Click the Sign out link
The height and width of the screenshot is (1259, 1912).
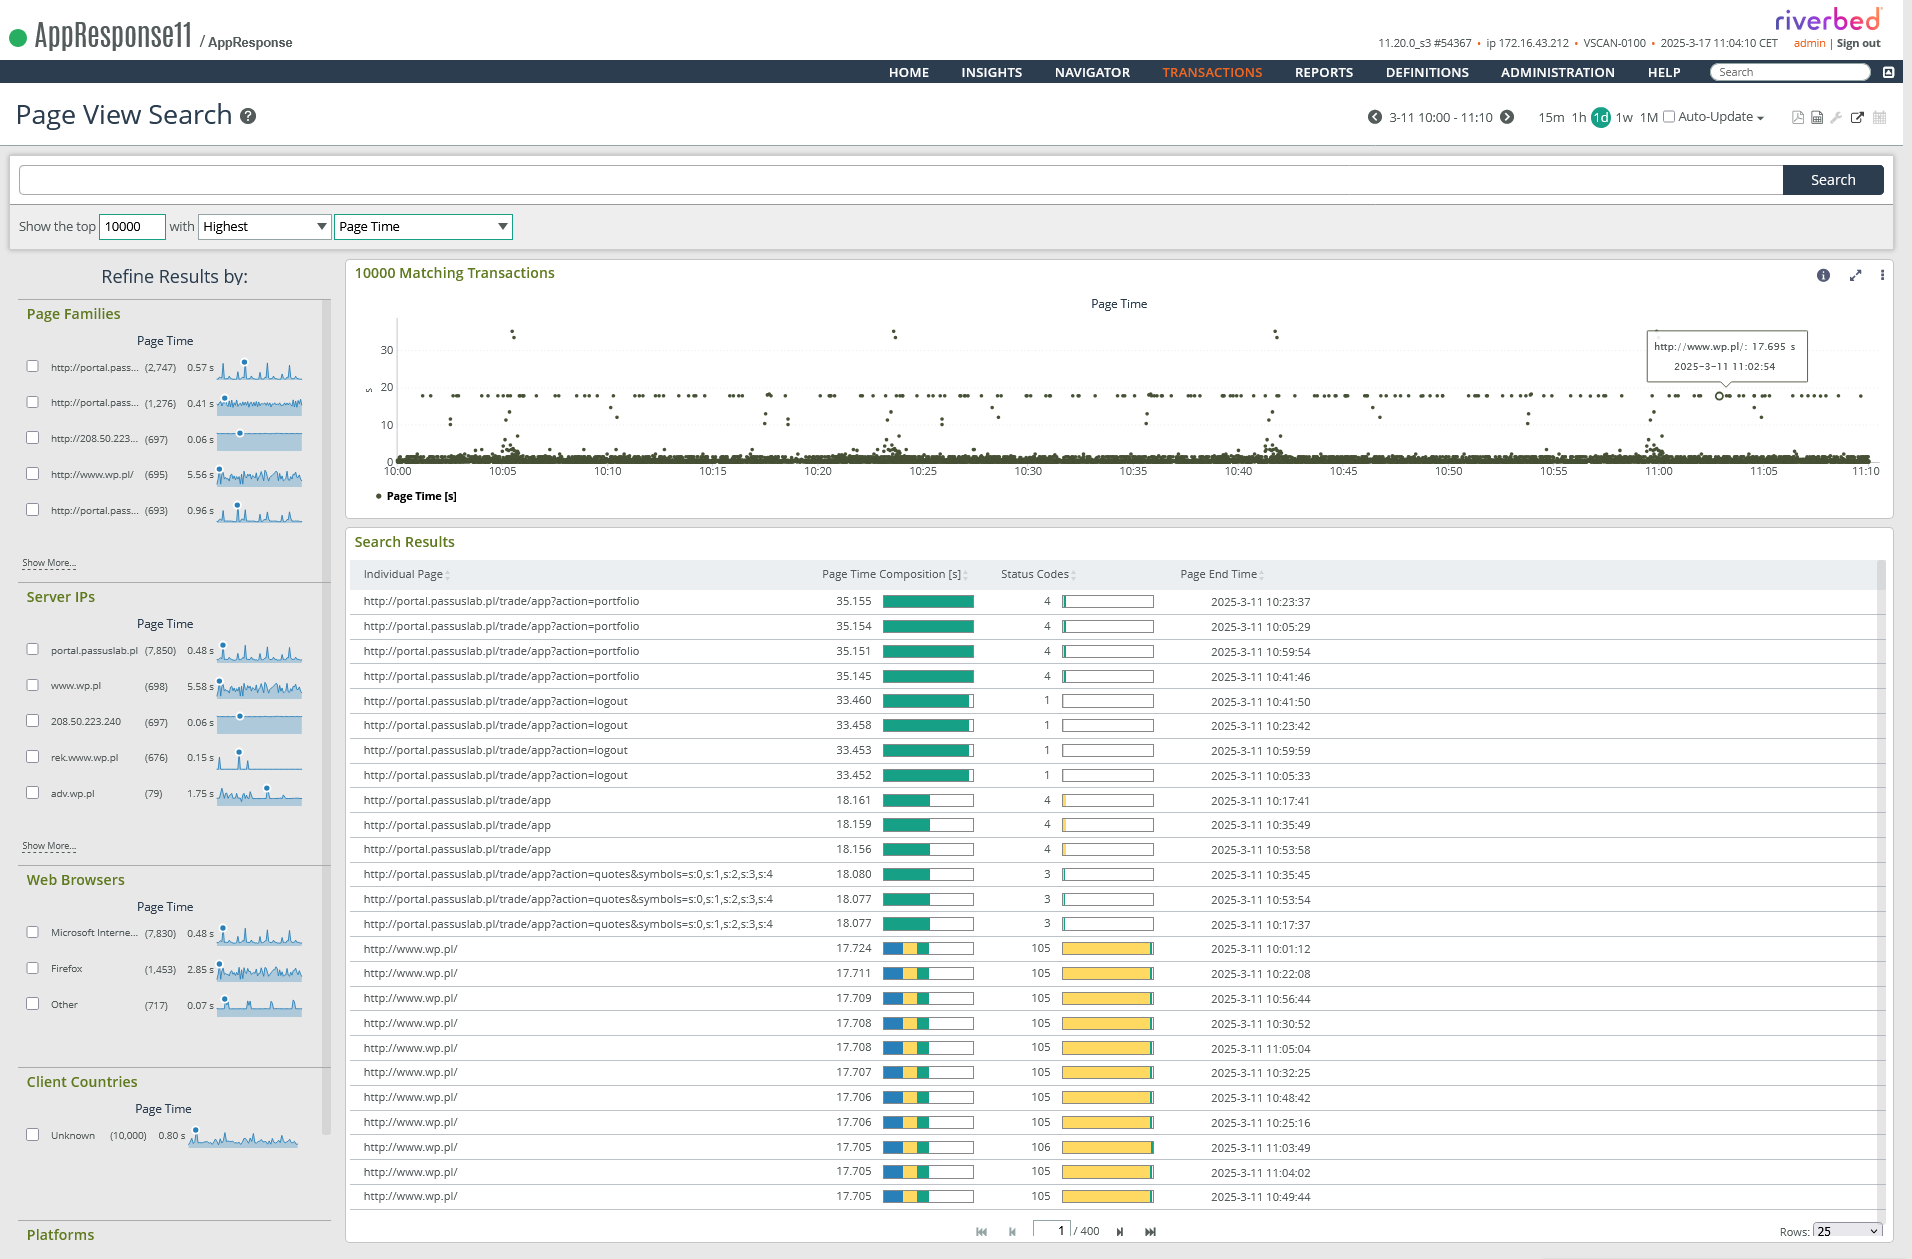1858,43
